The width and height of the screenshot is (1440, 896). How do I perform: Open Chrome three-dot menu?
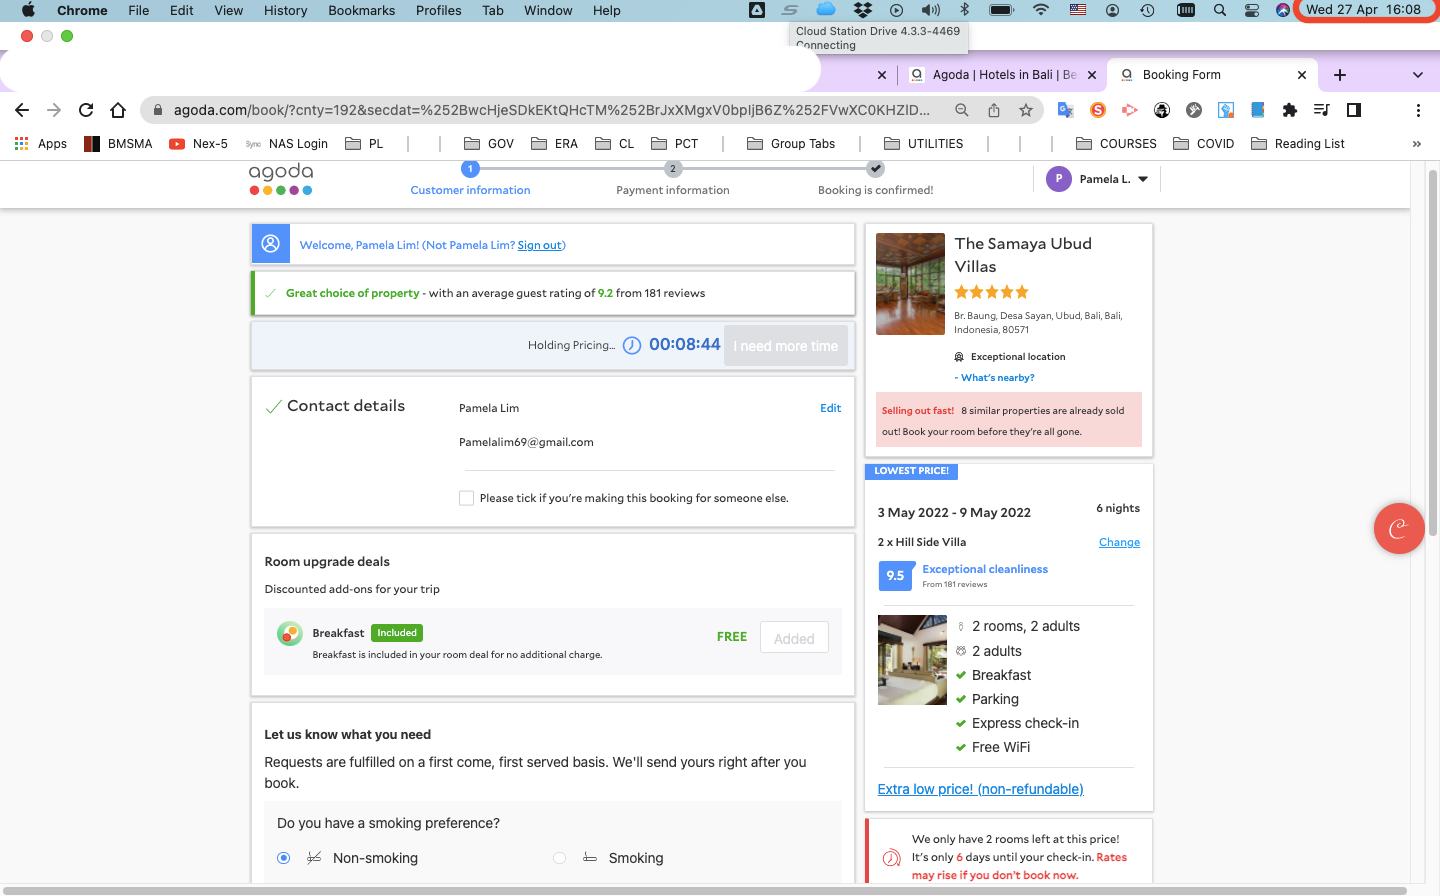(1418, 110)
